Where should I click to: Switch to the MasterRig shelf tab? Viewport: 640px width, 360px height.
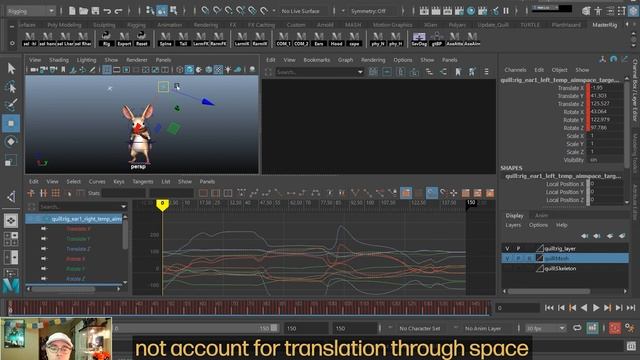(604, 25)
